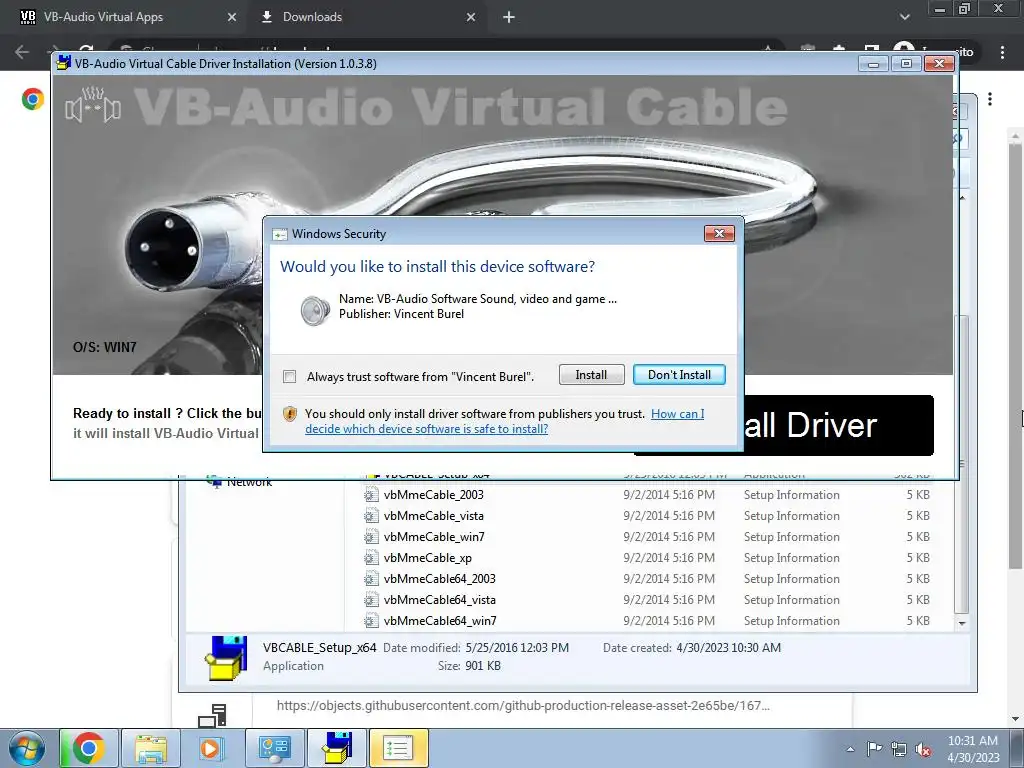Screen dimensions: 1024x768
Task: Click the muted volume tray icon
Action: pyautogui.click(x=923, y=749)
